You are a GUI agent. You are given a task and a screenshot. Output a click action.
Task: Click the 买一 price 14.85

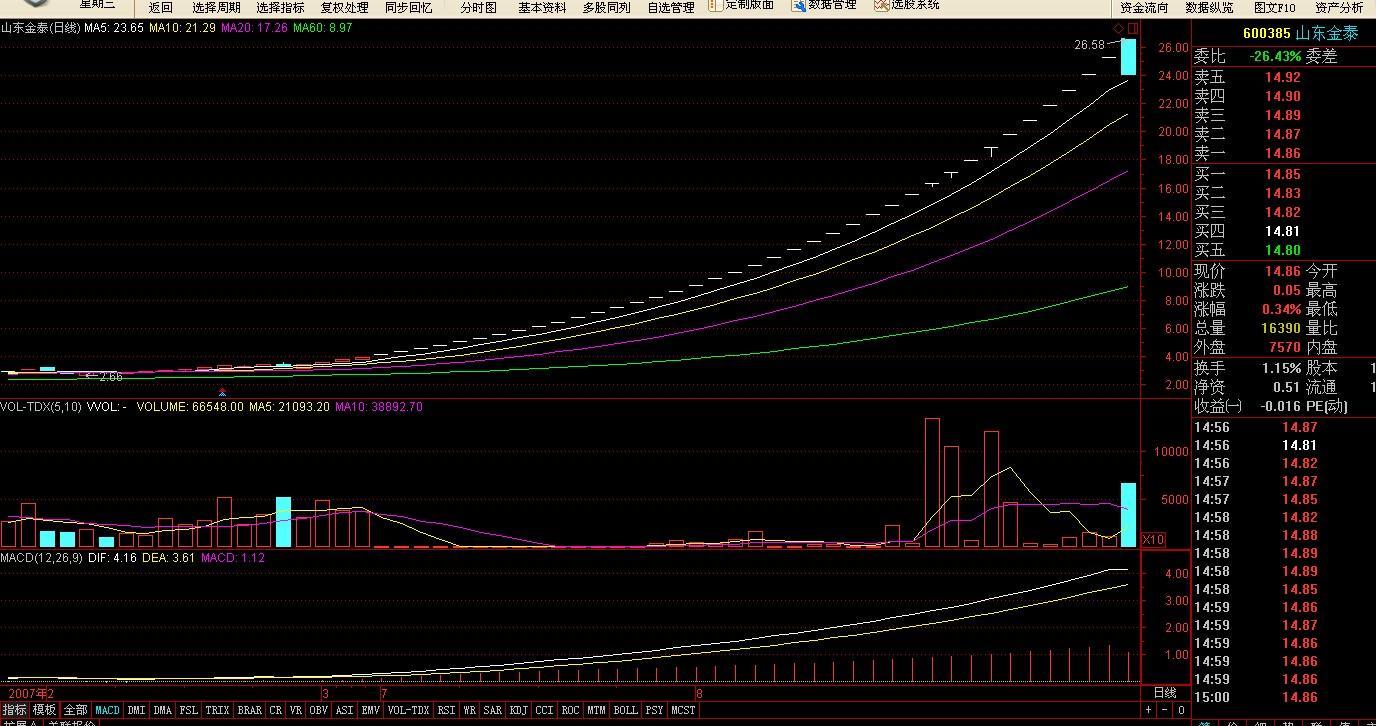click(1282, 174)
